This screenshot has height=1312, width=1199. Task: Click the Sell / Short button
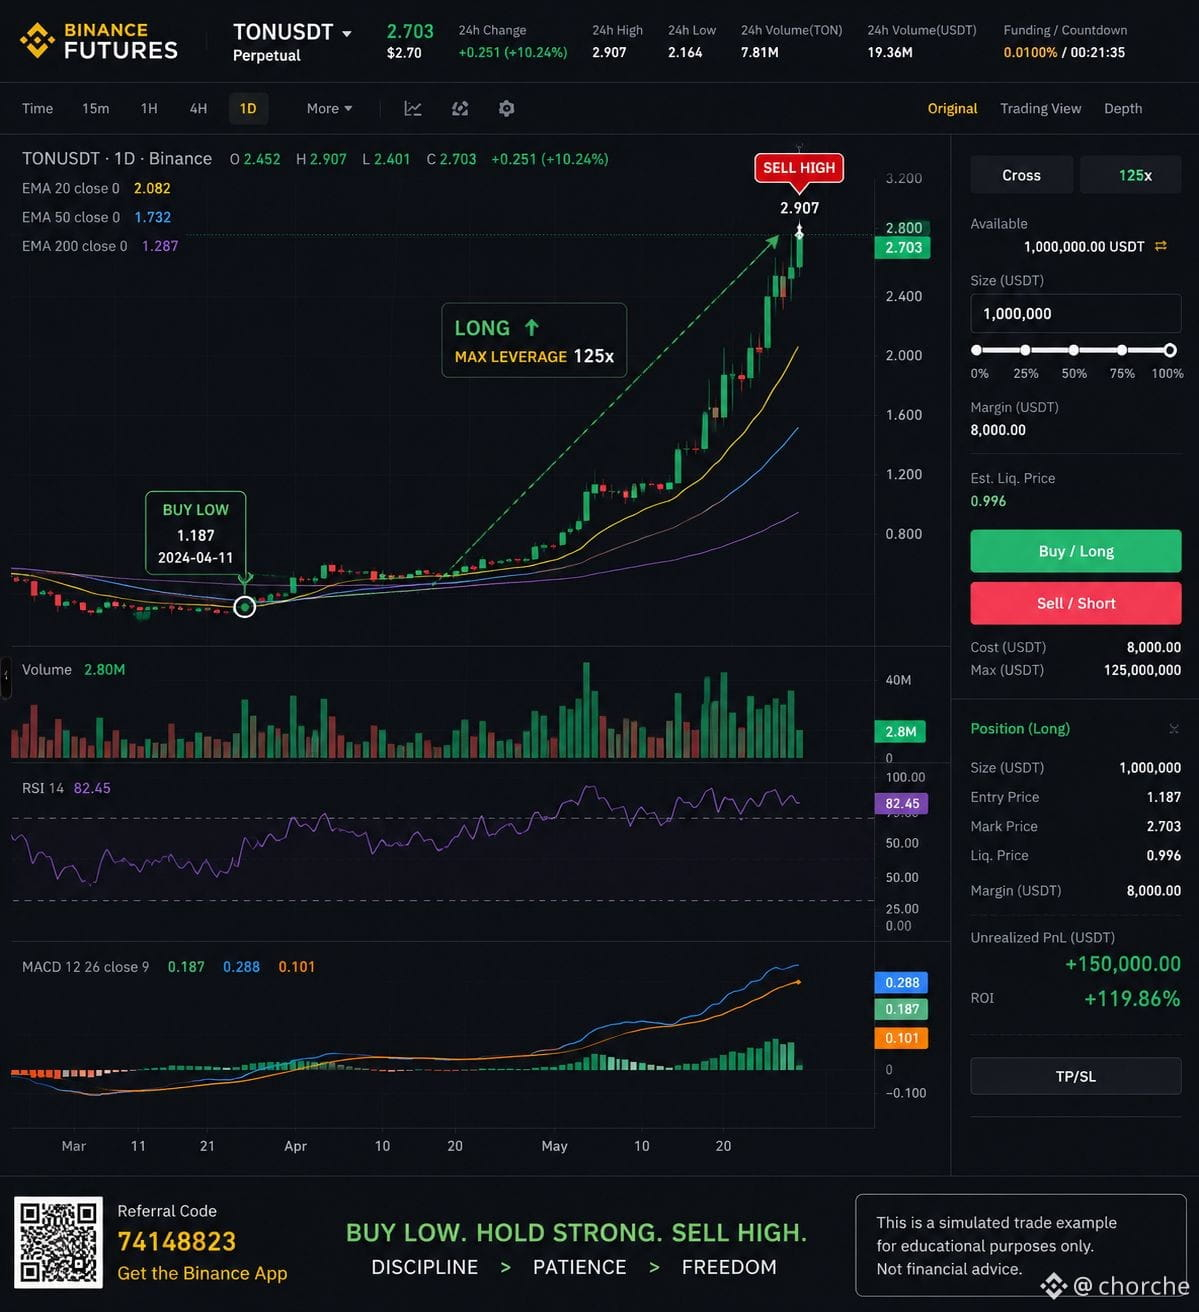(1075, 603)
